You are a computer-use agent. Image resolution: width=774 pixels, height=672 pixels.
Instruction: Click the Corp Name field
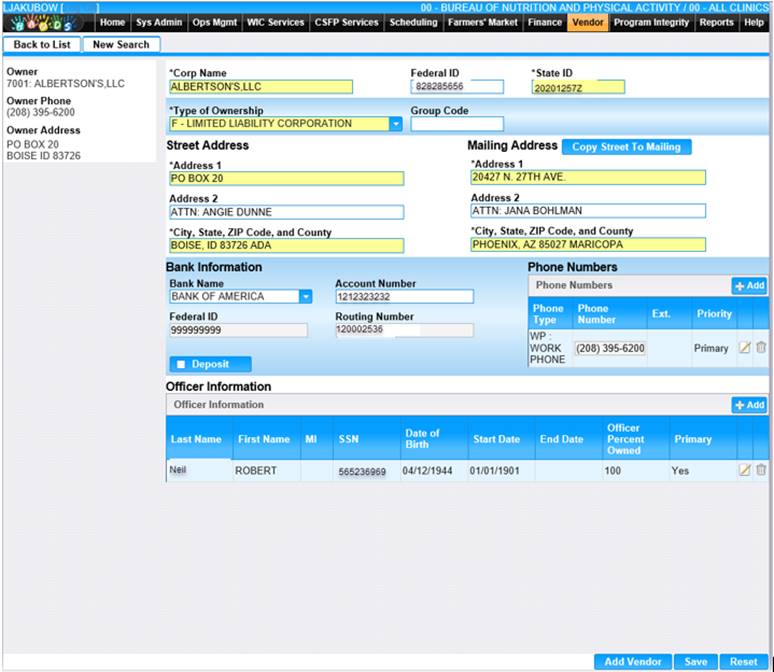[x=261, y=87]
